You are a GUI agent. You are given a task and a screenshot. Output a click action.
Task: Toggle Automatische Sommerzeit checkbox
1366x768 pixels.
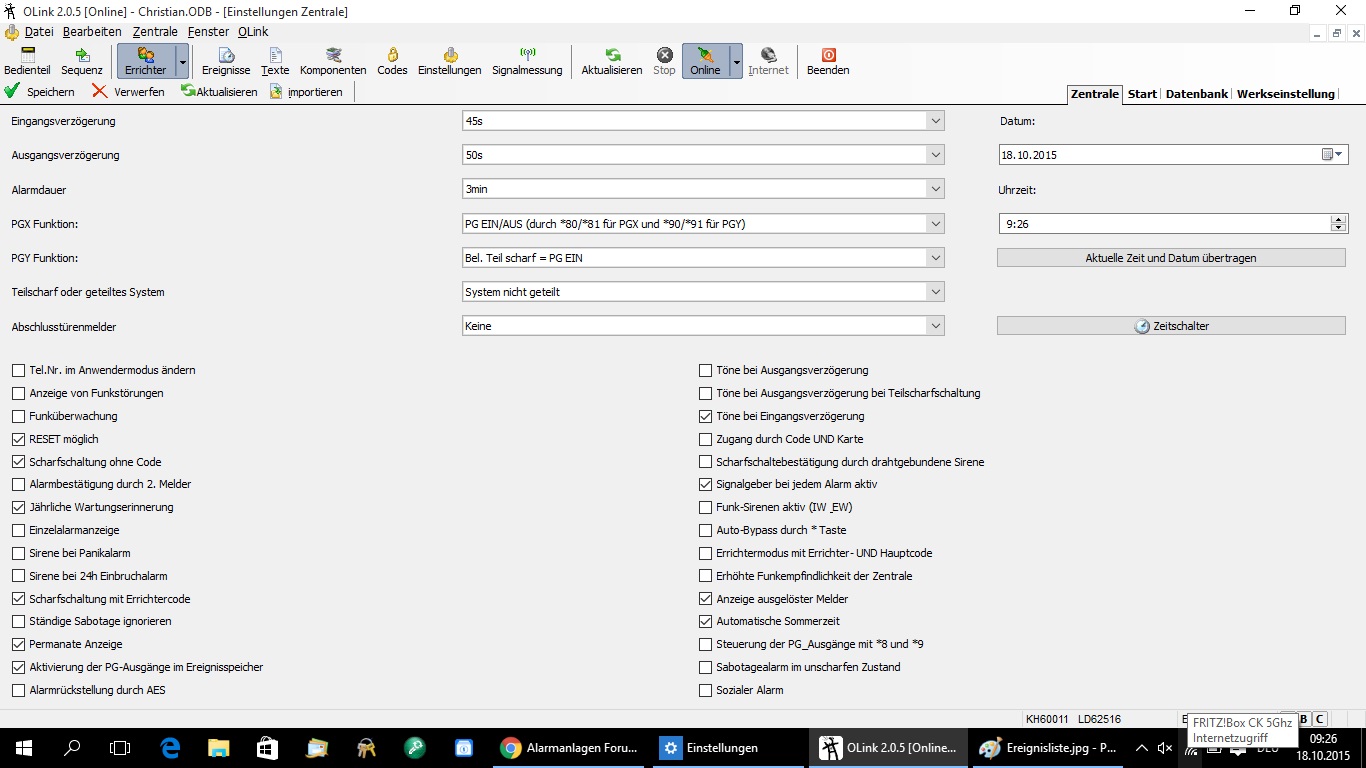706,622
